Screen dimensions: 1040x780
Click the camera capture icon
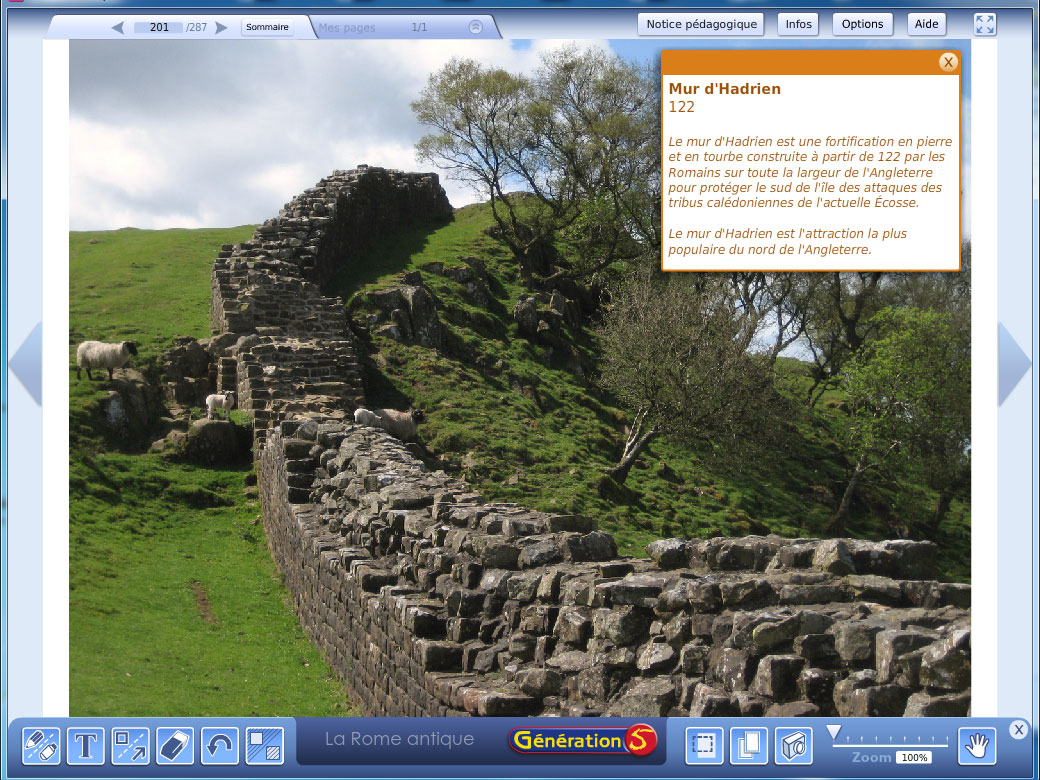793,745
